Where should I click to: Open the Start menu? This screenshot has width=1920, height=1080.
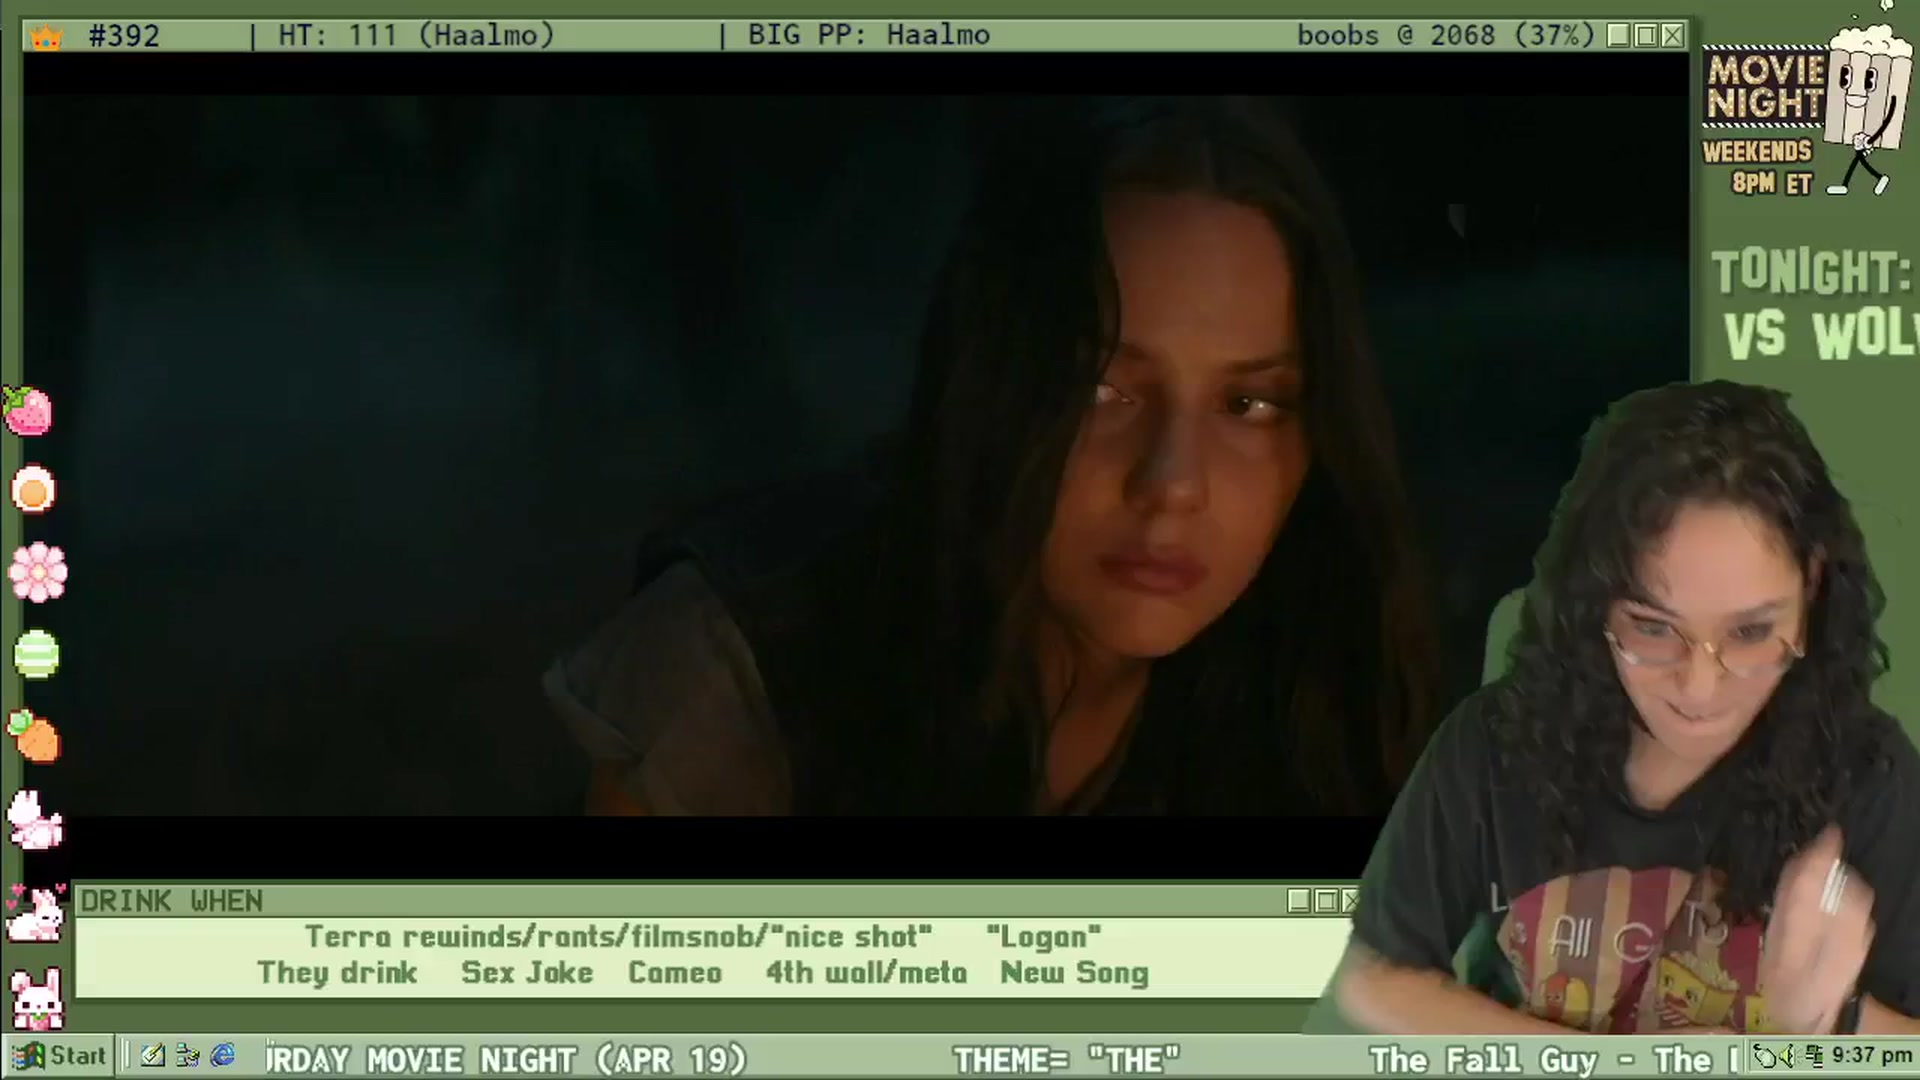pos(59,1056)
